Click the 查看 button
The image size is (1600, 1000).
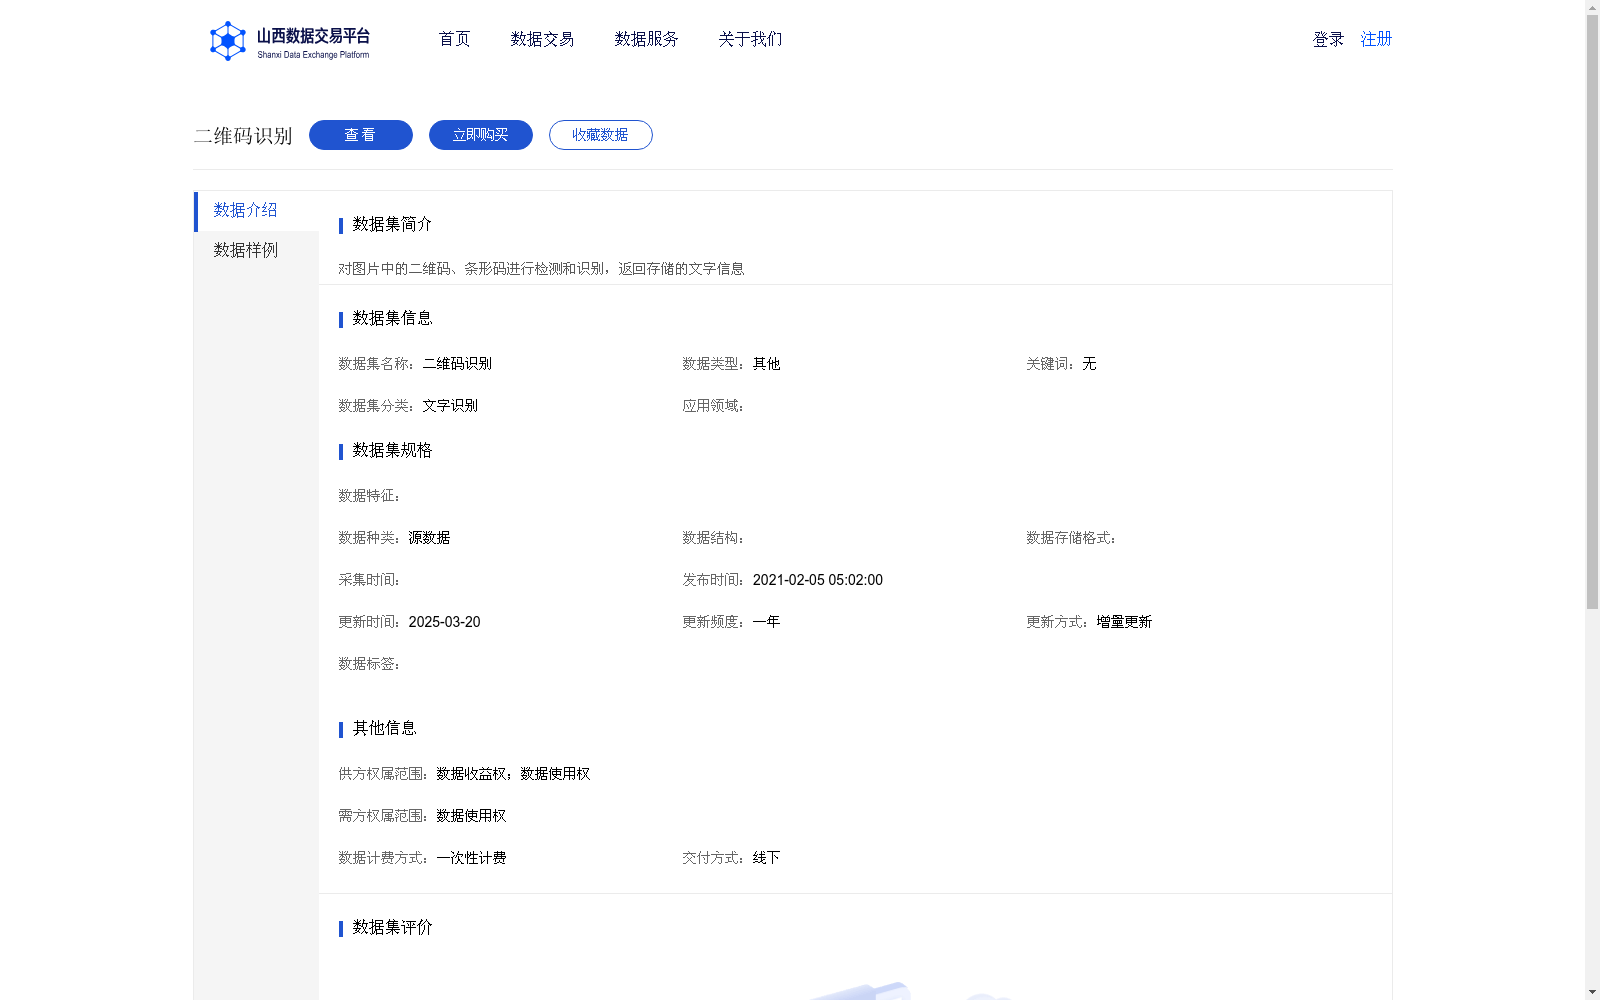[x=361, y=135]
